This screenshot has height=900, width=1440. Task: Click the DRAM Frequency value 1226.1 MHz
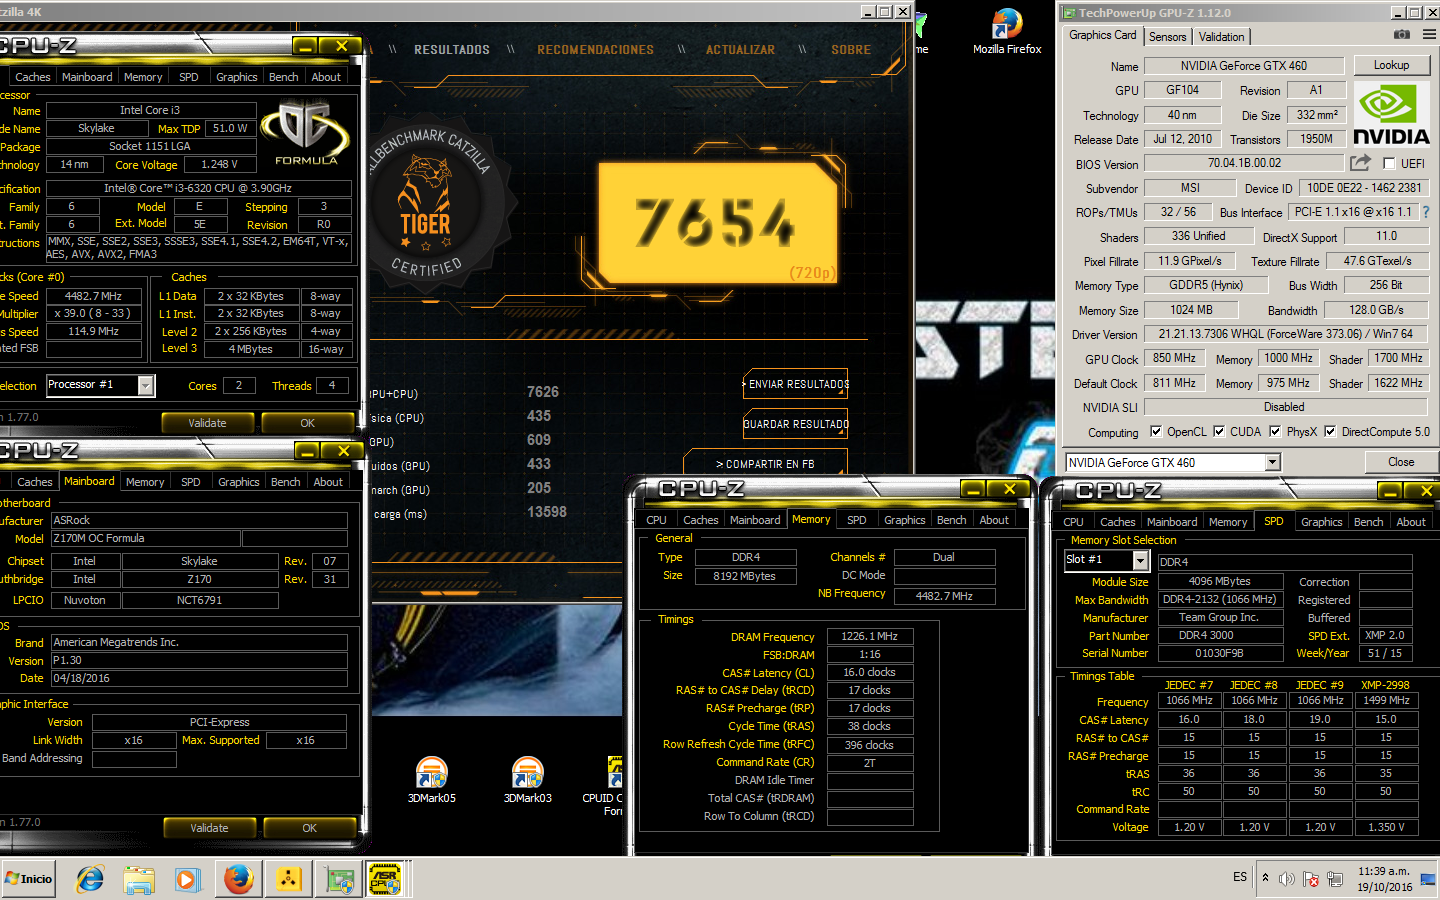tap(870, 636)
